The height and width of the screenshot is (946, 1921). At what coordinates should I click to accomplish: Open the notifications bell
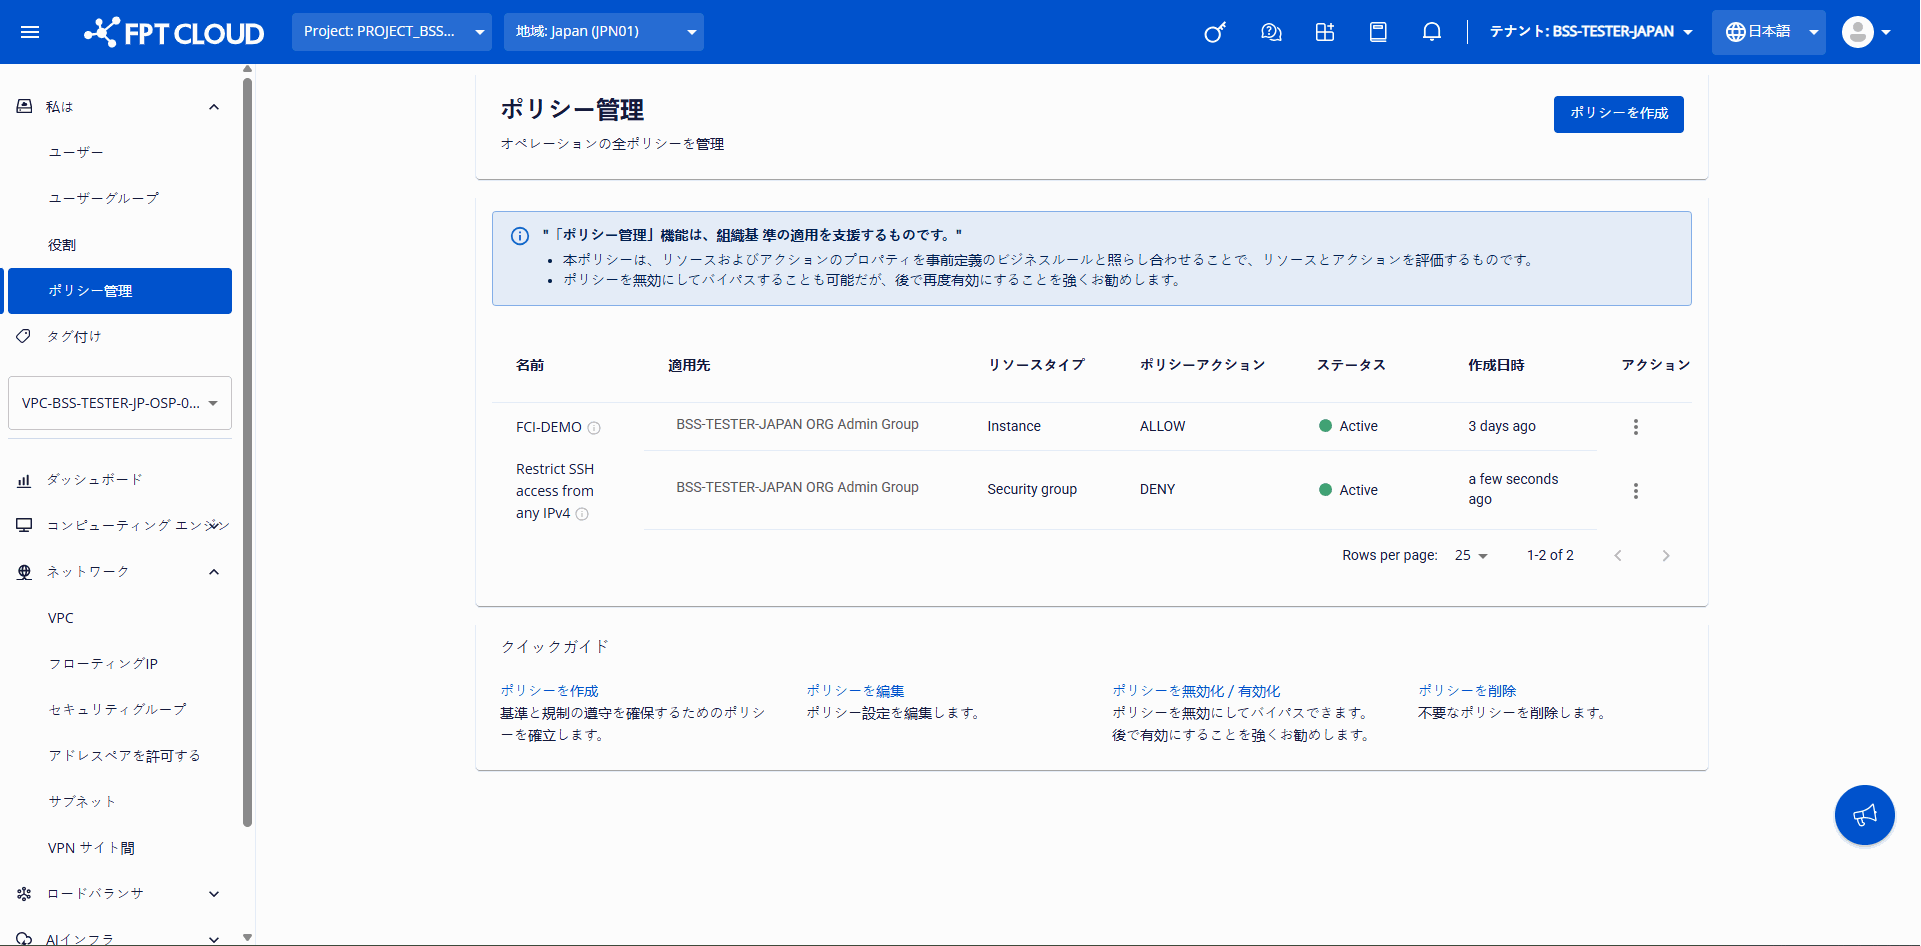pos(1432,32)
